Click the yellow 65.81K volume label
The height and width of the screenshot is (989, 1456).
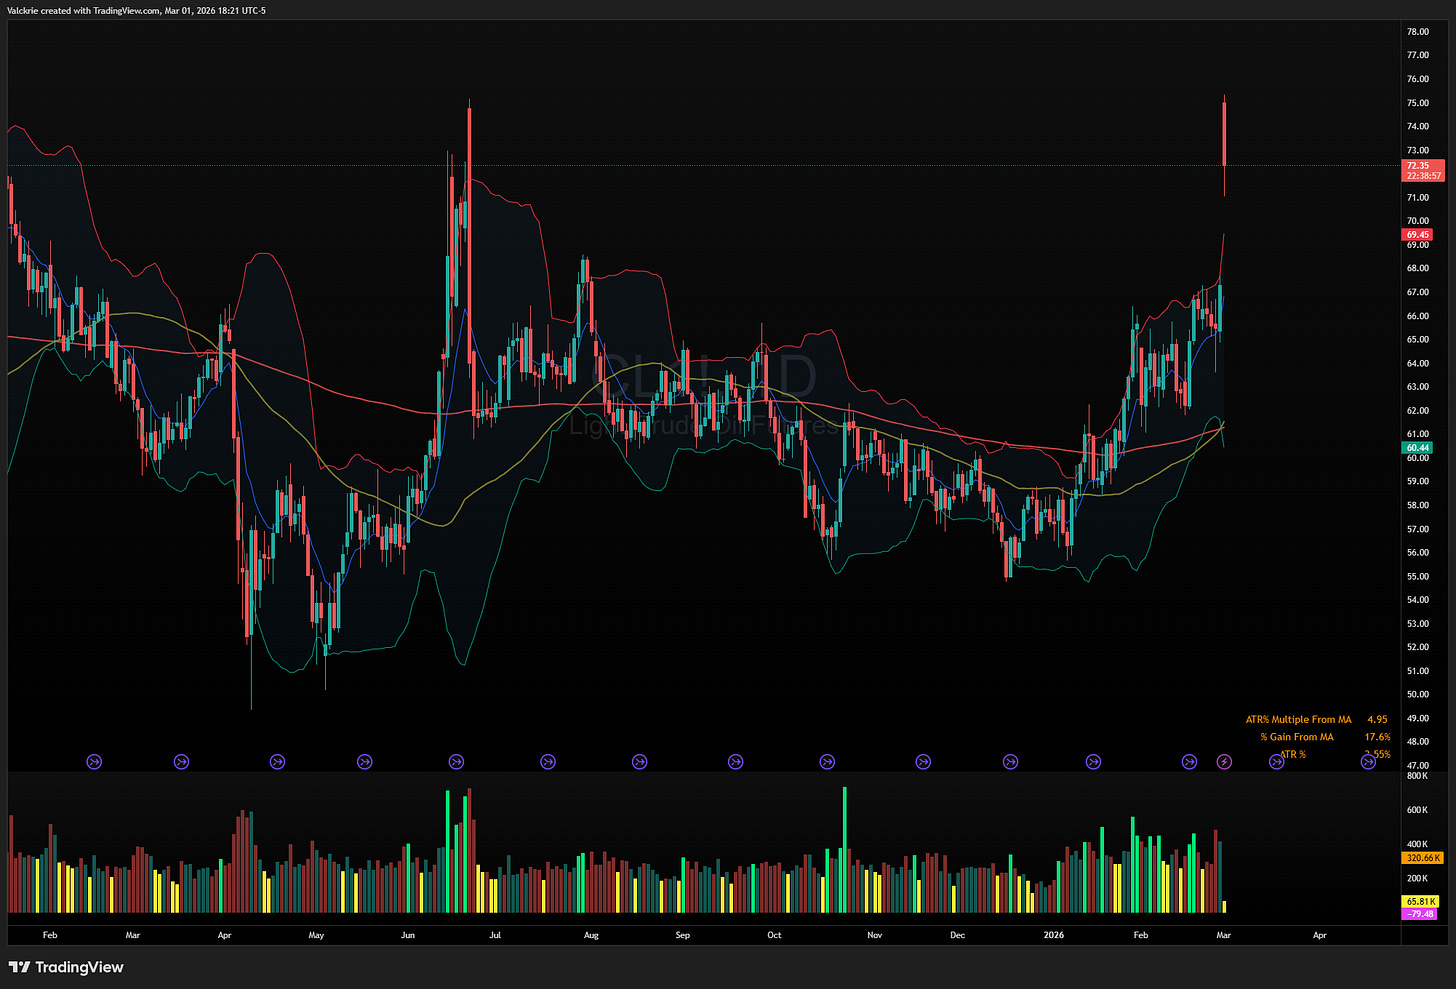(x=1421, y=902)
